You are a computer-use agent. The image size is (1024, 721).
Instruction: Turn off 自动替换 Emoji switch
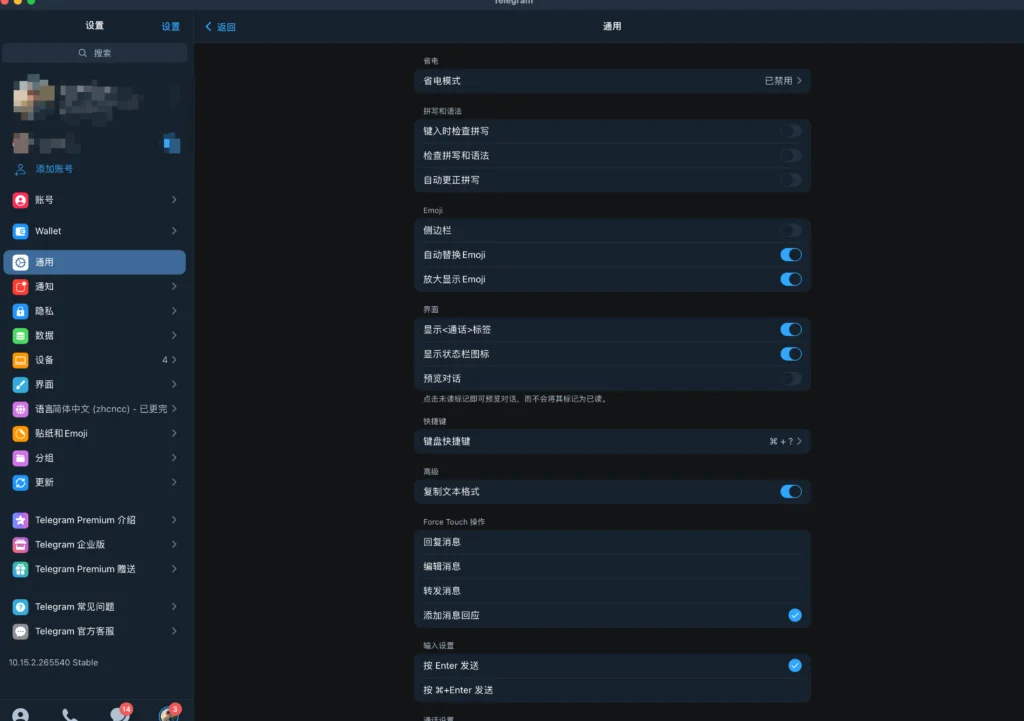click(x=790, y=255)
